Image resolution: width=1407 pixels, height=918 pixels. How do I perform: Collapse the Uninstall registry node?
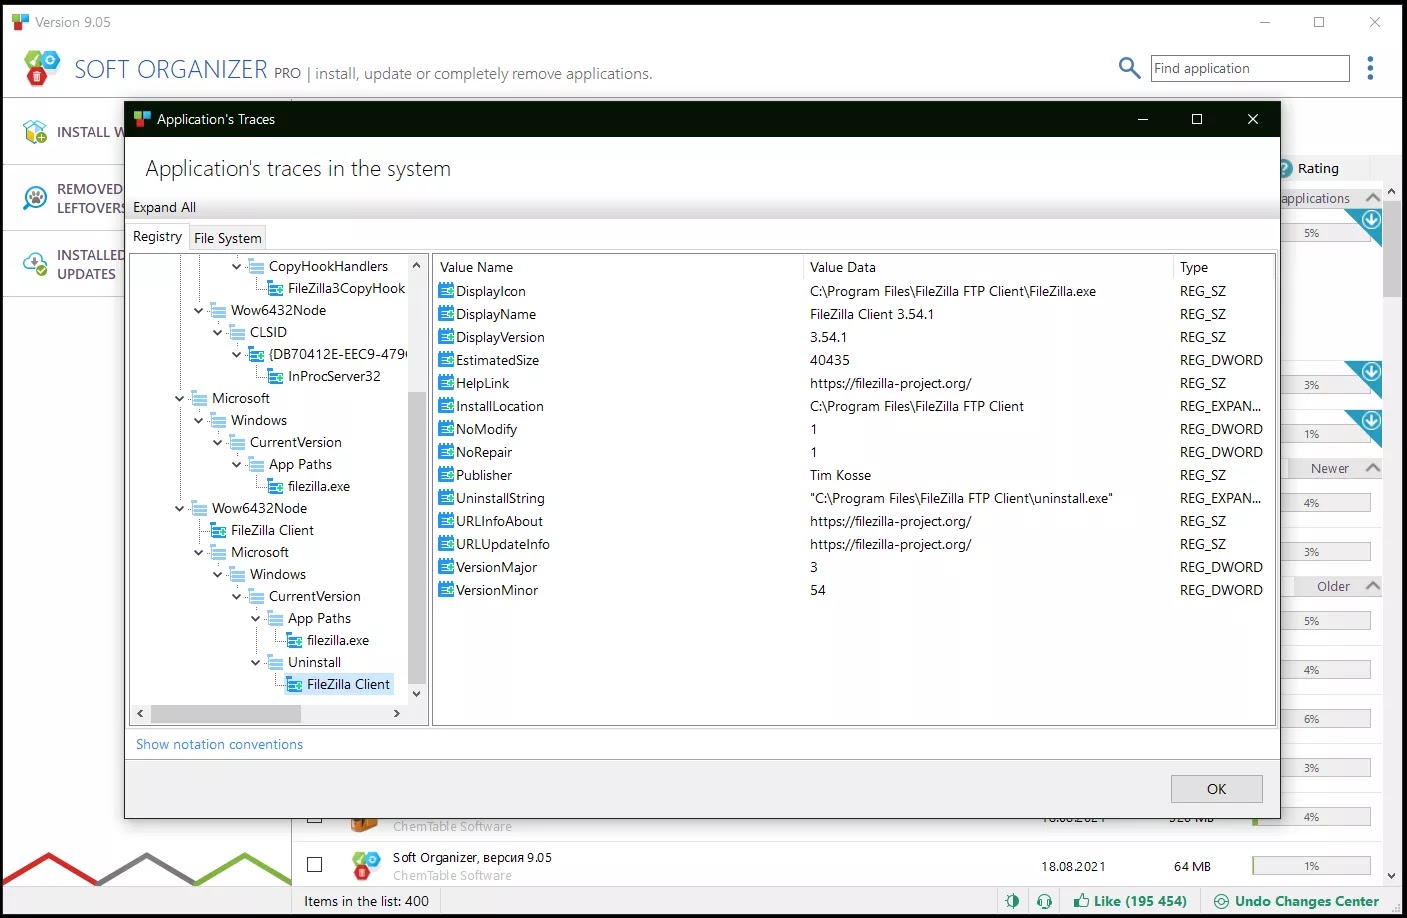pos(256,662)
